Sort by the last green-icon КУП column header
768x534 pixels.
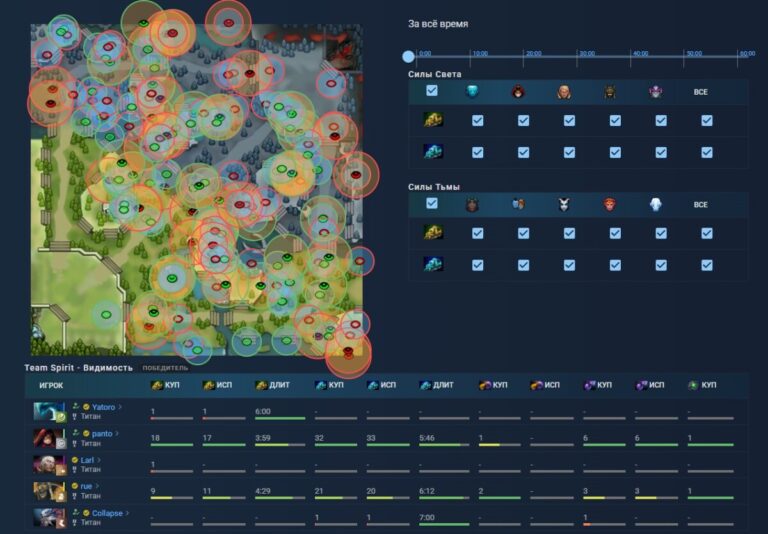point(702,386)
